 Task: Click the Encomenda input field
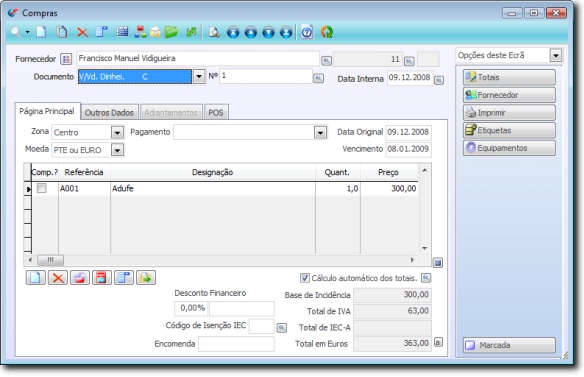coord(236,344)
